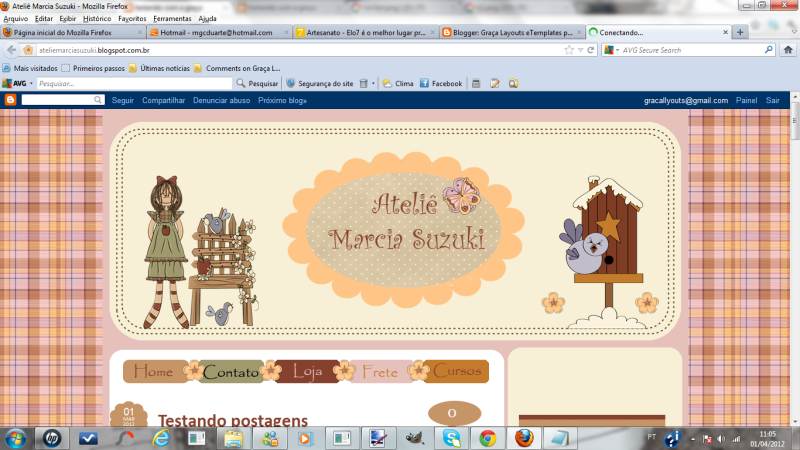
Task: Click the AVG trash can icon
Action: (x=363, y=83)
